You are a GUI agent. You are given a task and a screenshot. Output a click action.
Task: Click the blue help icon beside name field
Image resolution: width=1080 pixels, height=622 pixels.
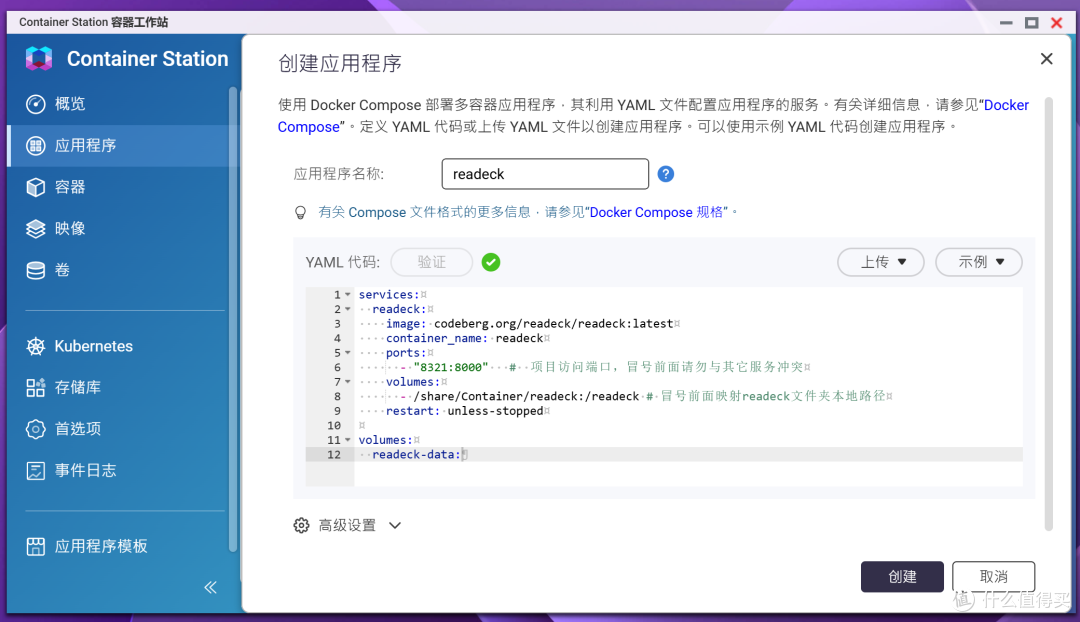pyautogui.click(x=665, y=174)
